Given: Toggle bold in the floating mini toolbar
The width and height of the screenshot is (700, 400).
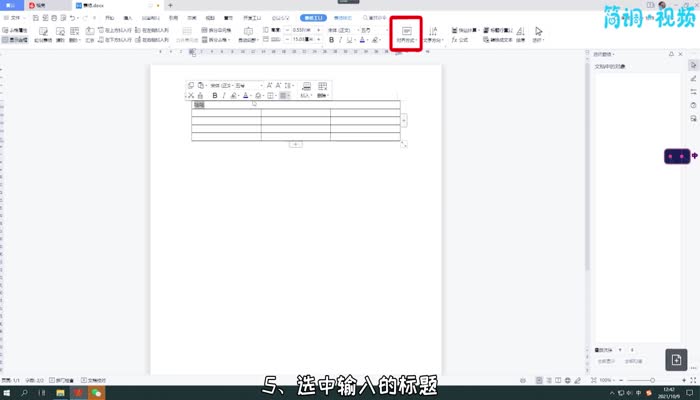Looking at the screenshot, I should tap(214, 96).
